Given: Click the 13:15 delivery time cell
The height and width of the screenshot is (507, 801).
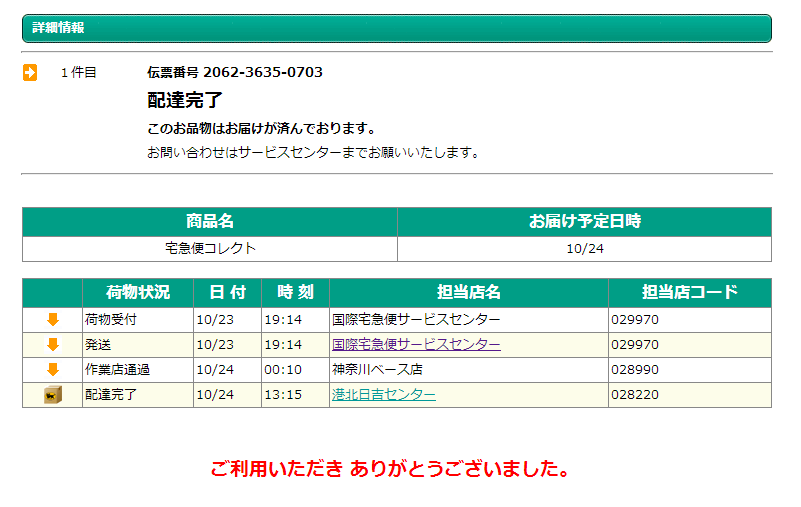Looking at the screenshot, I should pos(283,395).
